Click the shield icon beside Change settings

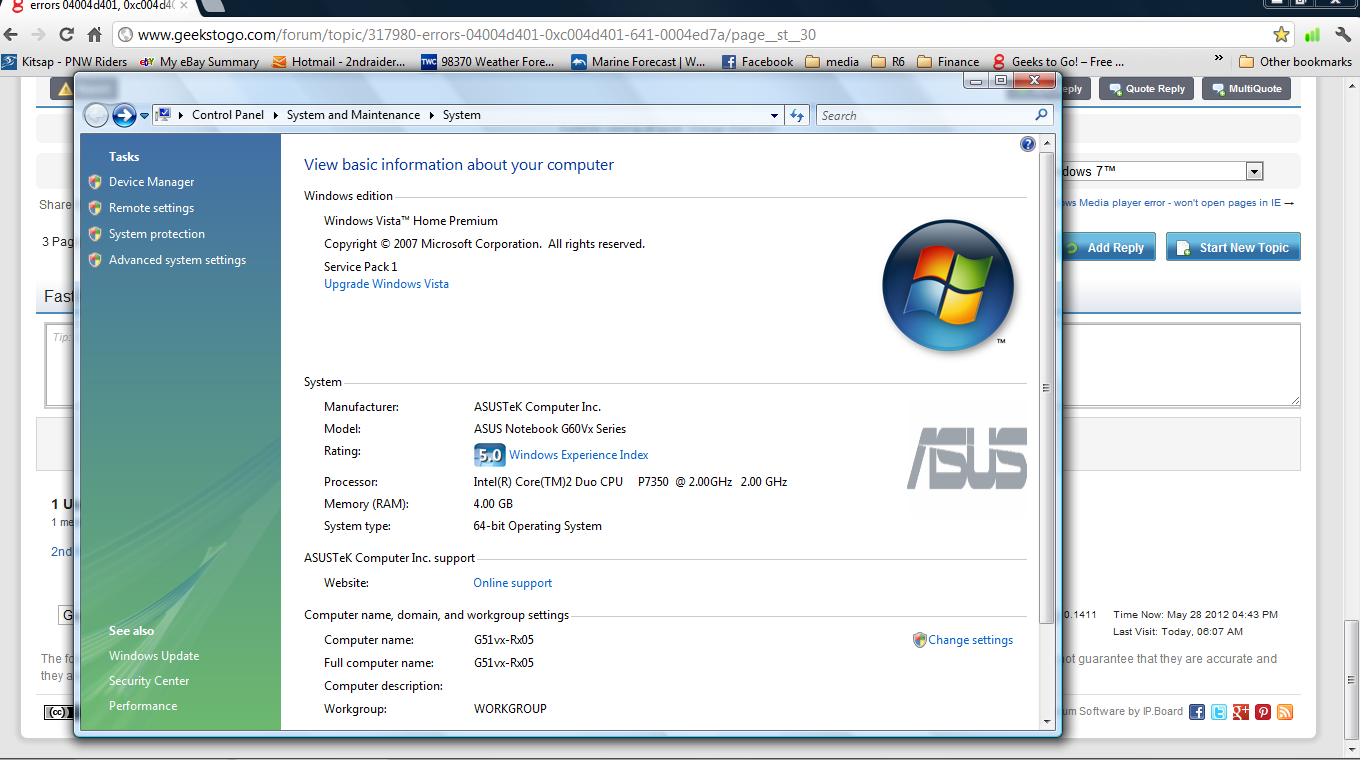click(x=919, y=640)
